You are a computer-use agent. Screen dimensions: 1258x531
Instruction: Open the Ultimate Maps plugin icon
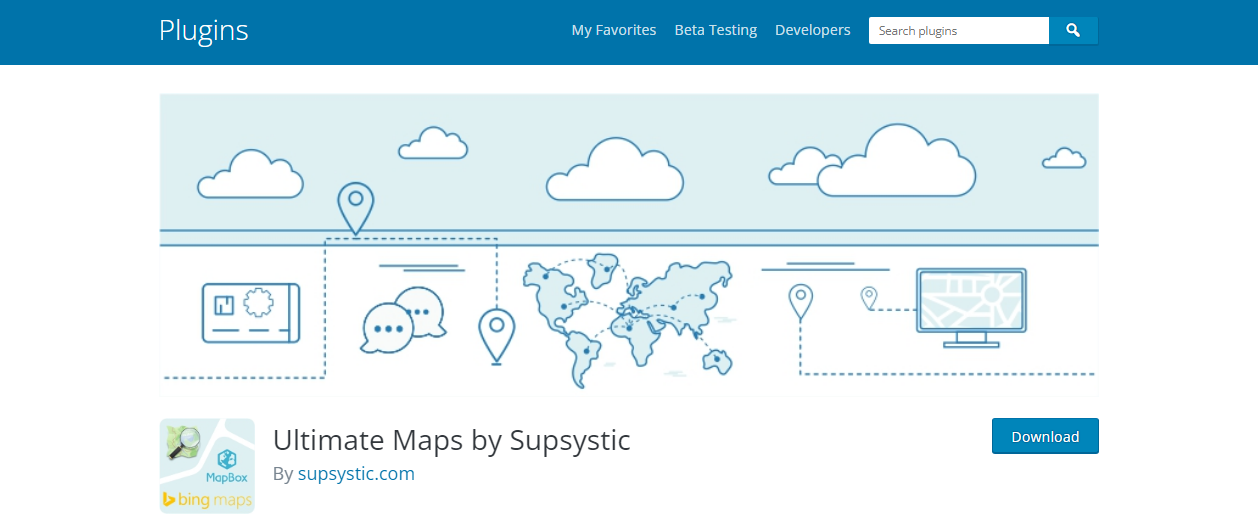(207, 466)
